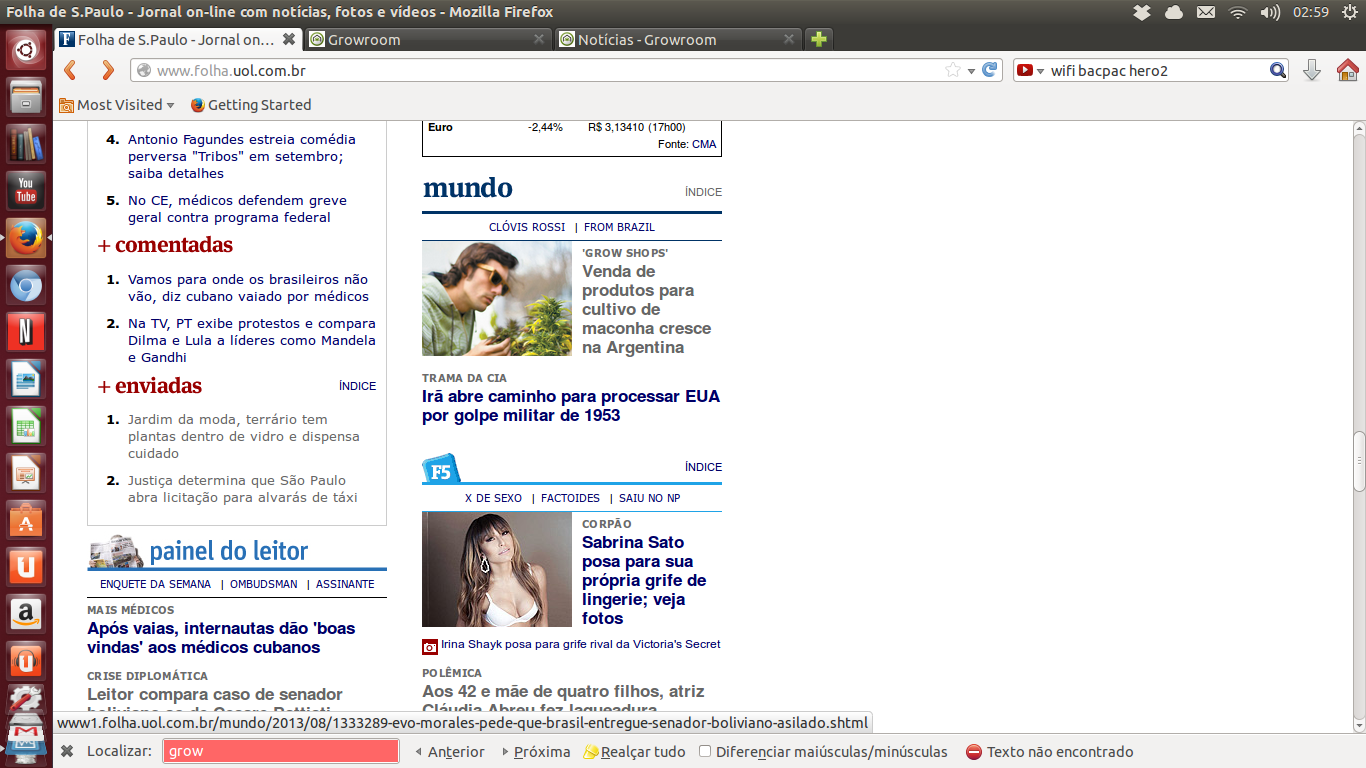Open Getting Started bookmark
Image resolution: width=1366 pixels, height=768 pixels.
pyautogui.click(x=251, y=105)
